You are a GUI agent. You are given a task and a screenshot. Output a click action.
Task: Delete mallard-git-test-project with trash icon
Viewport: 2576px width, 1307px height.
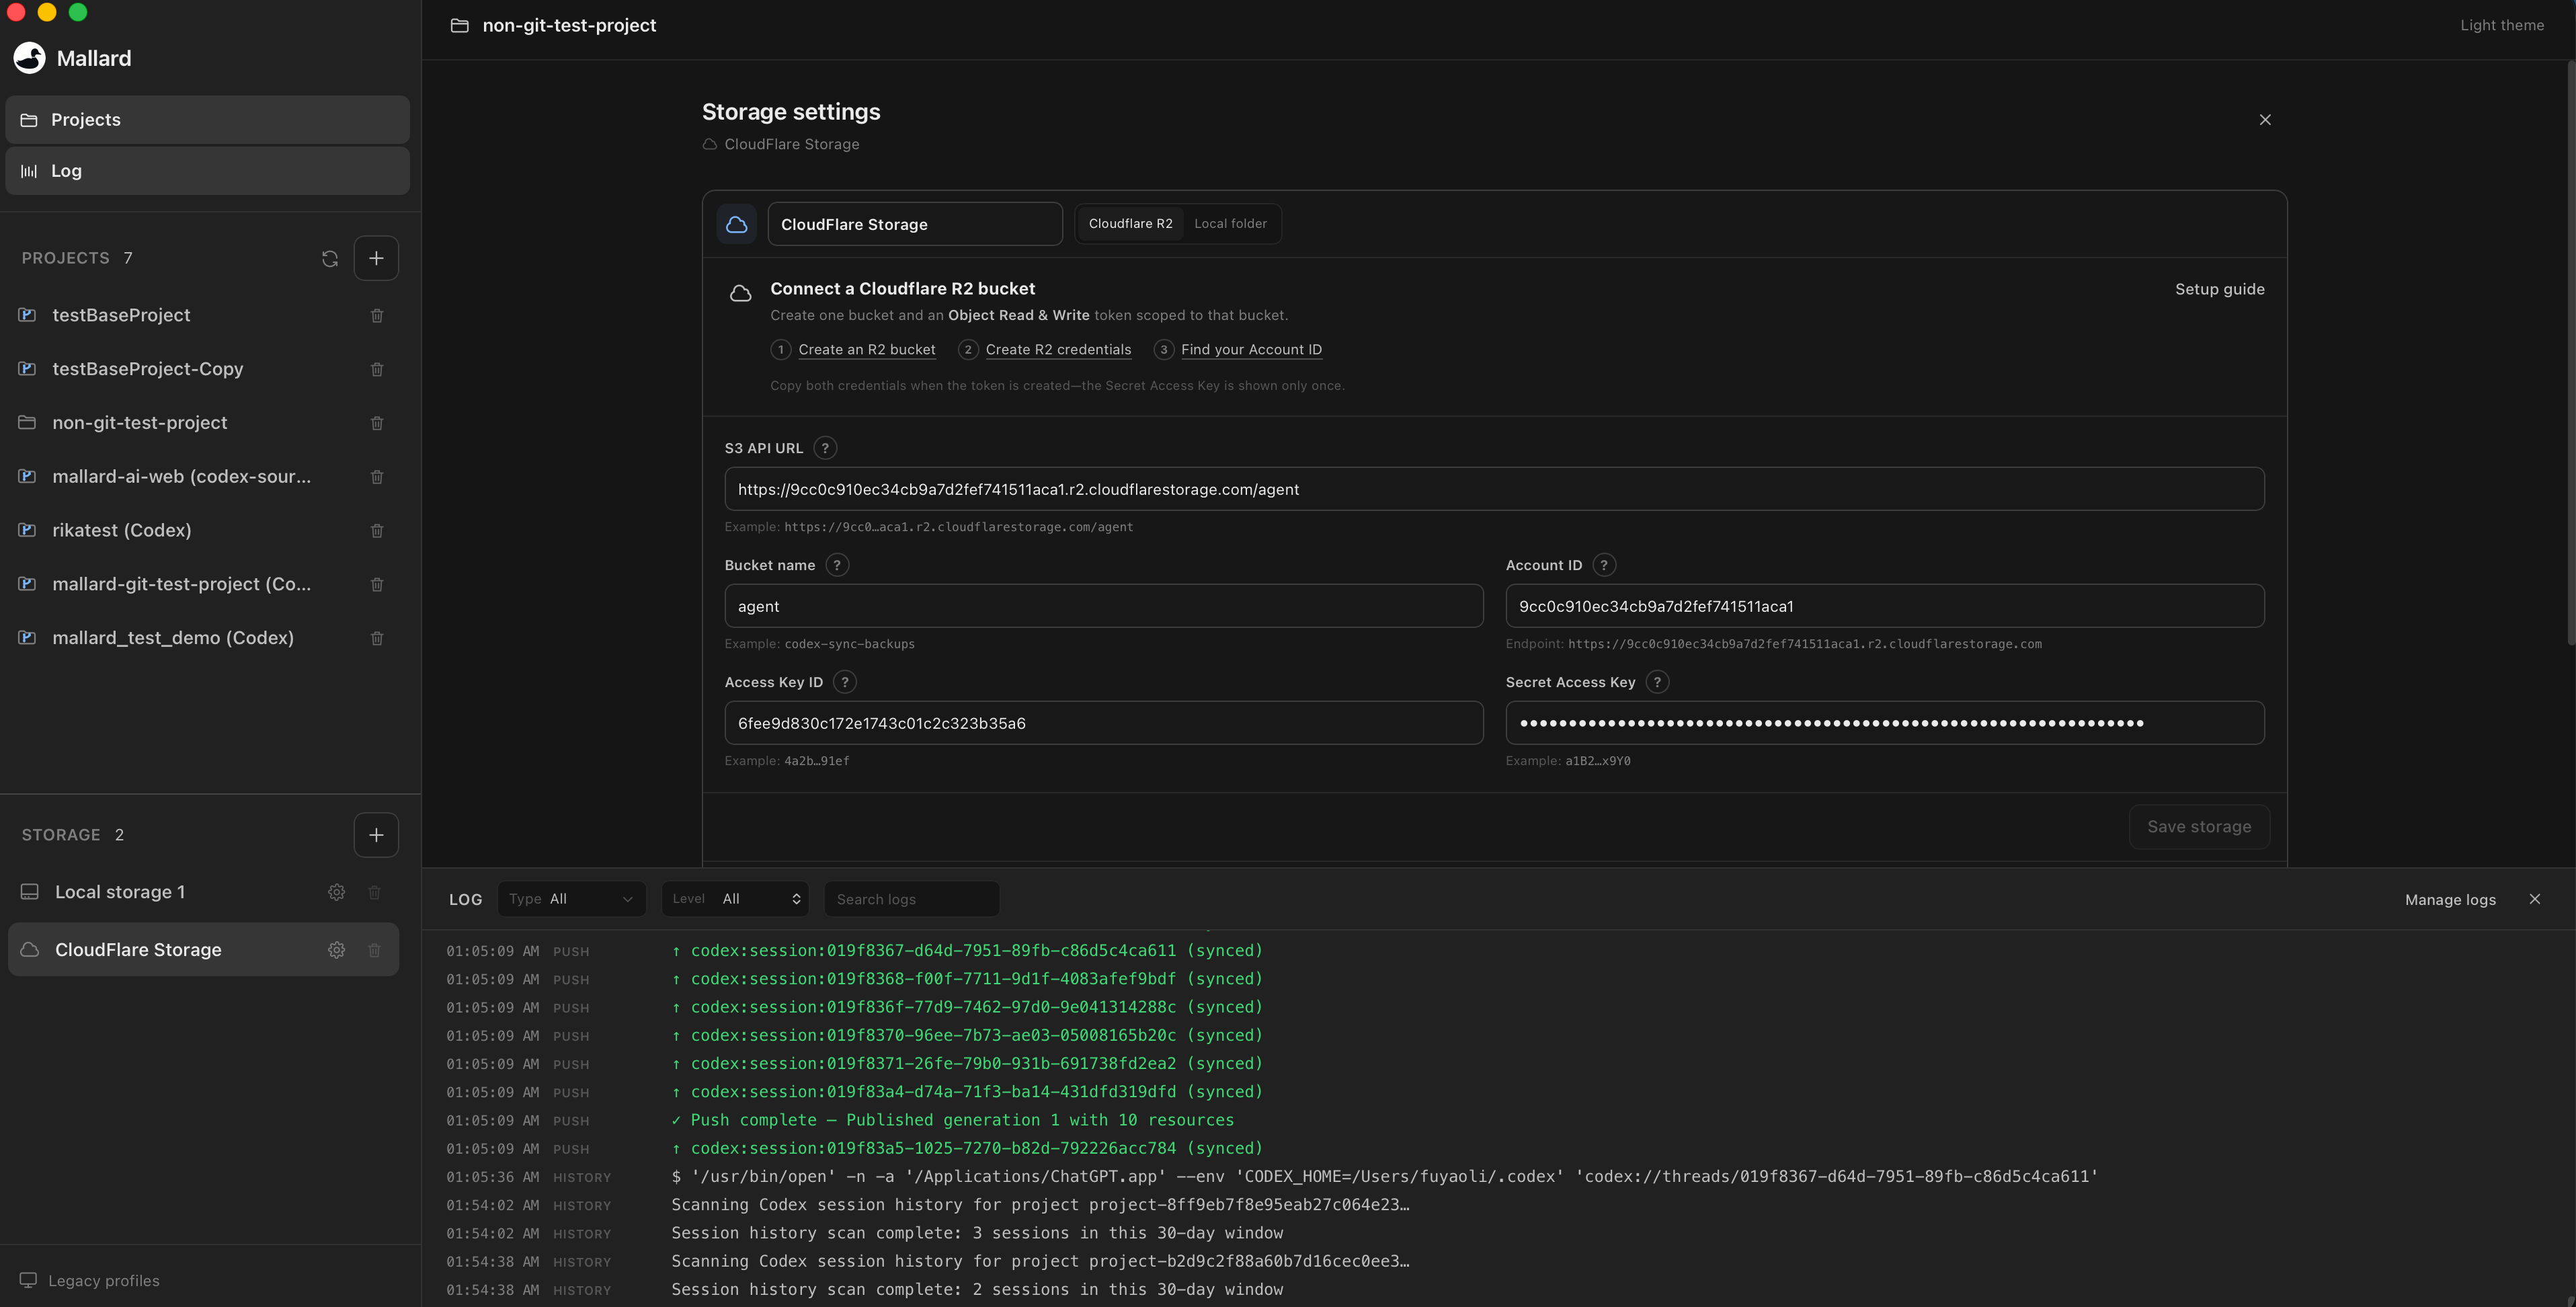click(x=377, y=584)
